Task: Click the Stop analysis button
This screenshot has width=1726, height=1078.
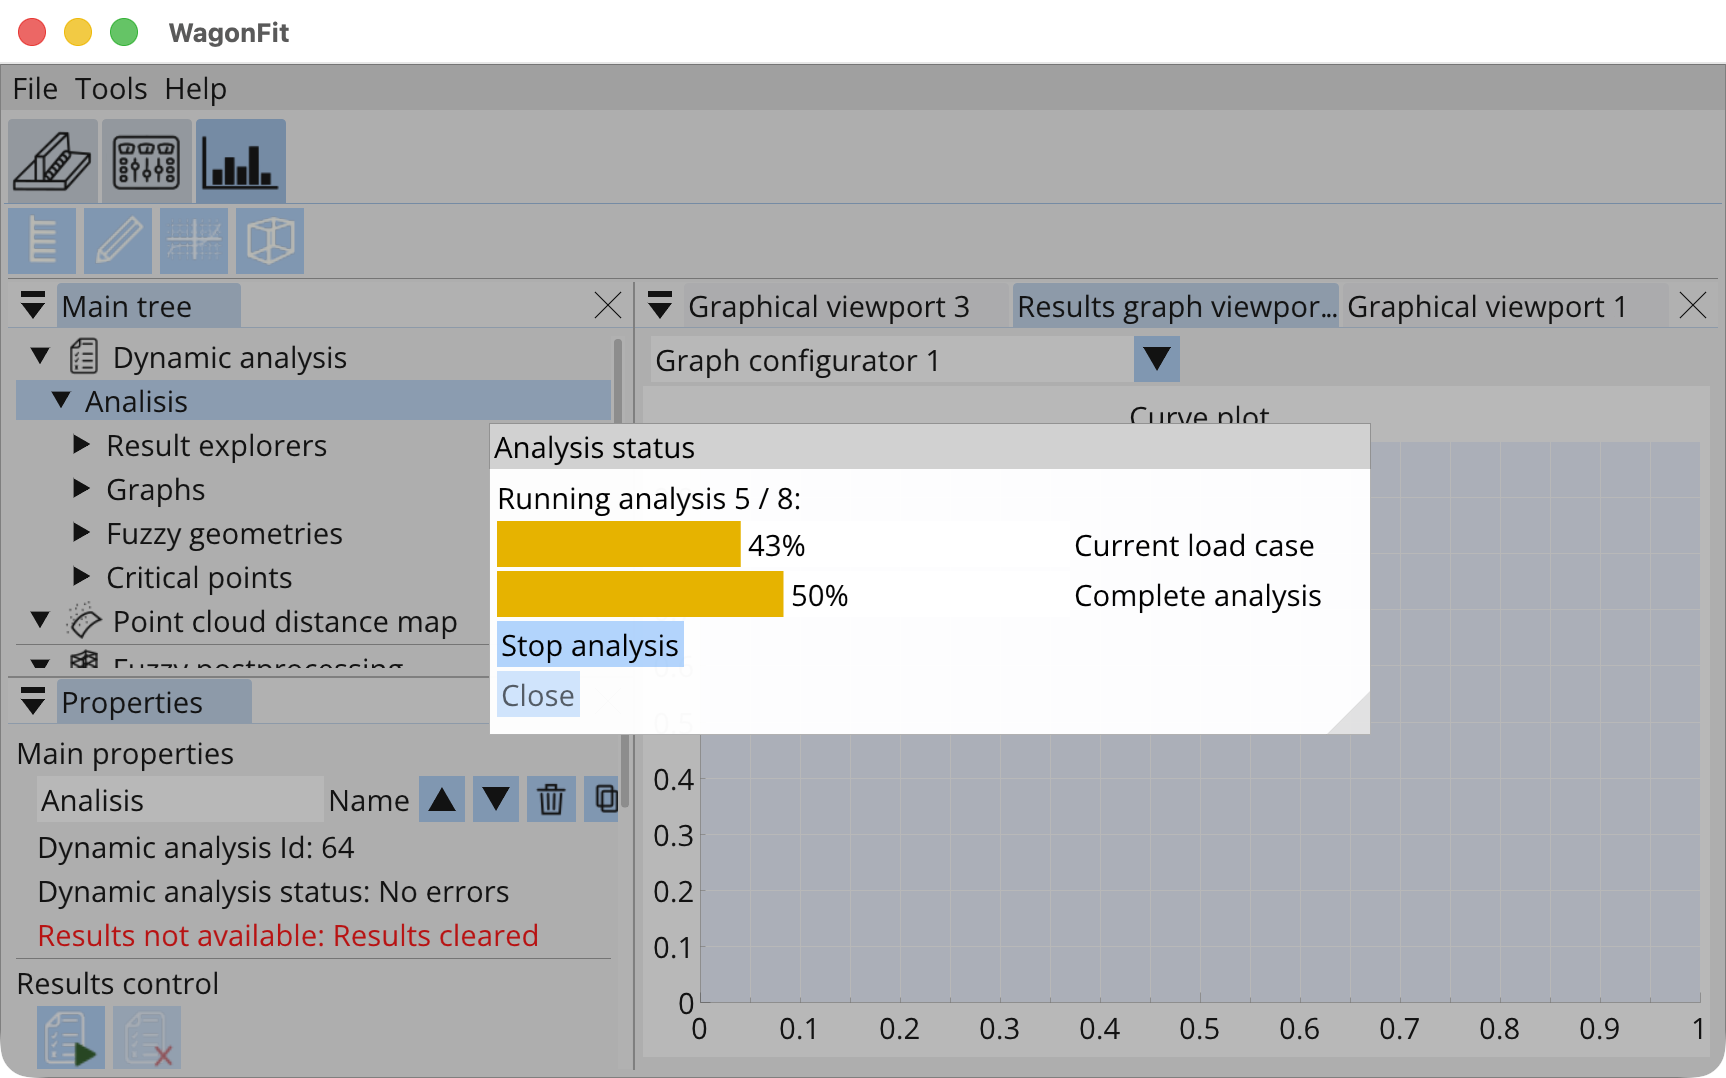Action: click(589, 645)
